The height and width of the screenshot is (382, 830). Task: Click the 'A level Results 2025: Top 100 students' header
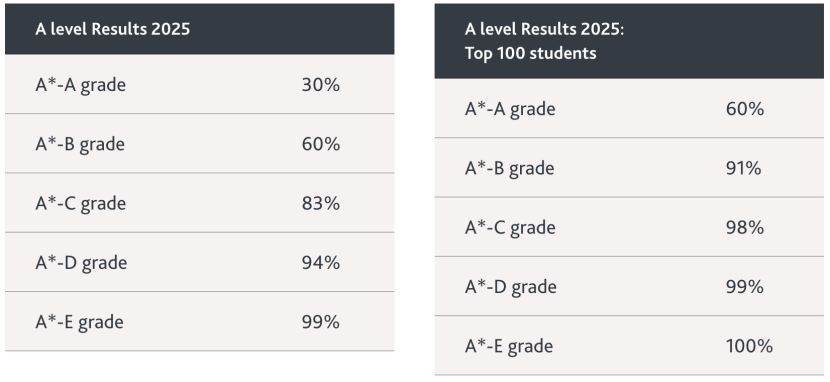click(x=629, y=41)
